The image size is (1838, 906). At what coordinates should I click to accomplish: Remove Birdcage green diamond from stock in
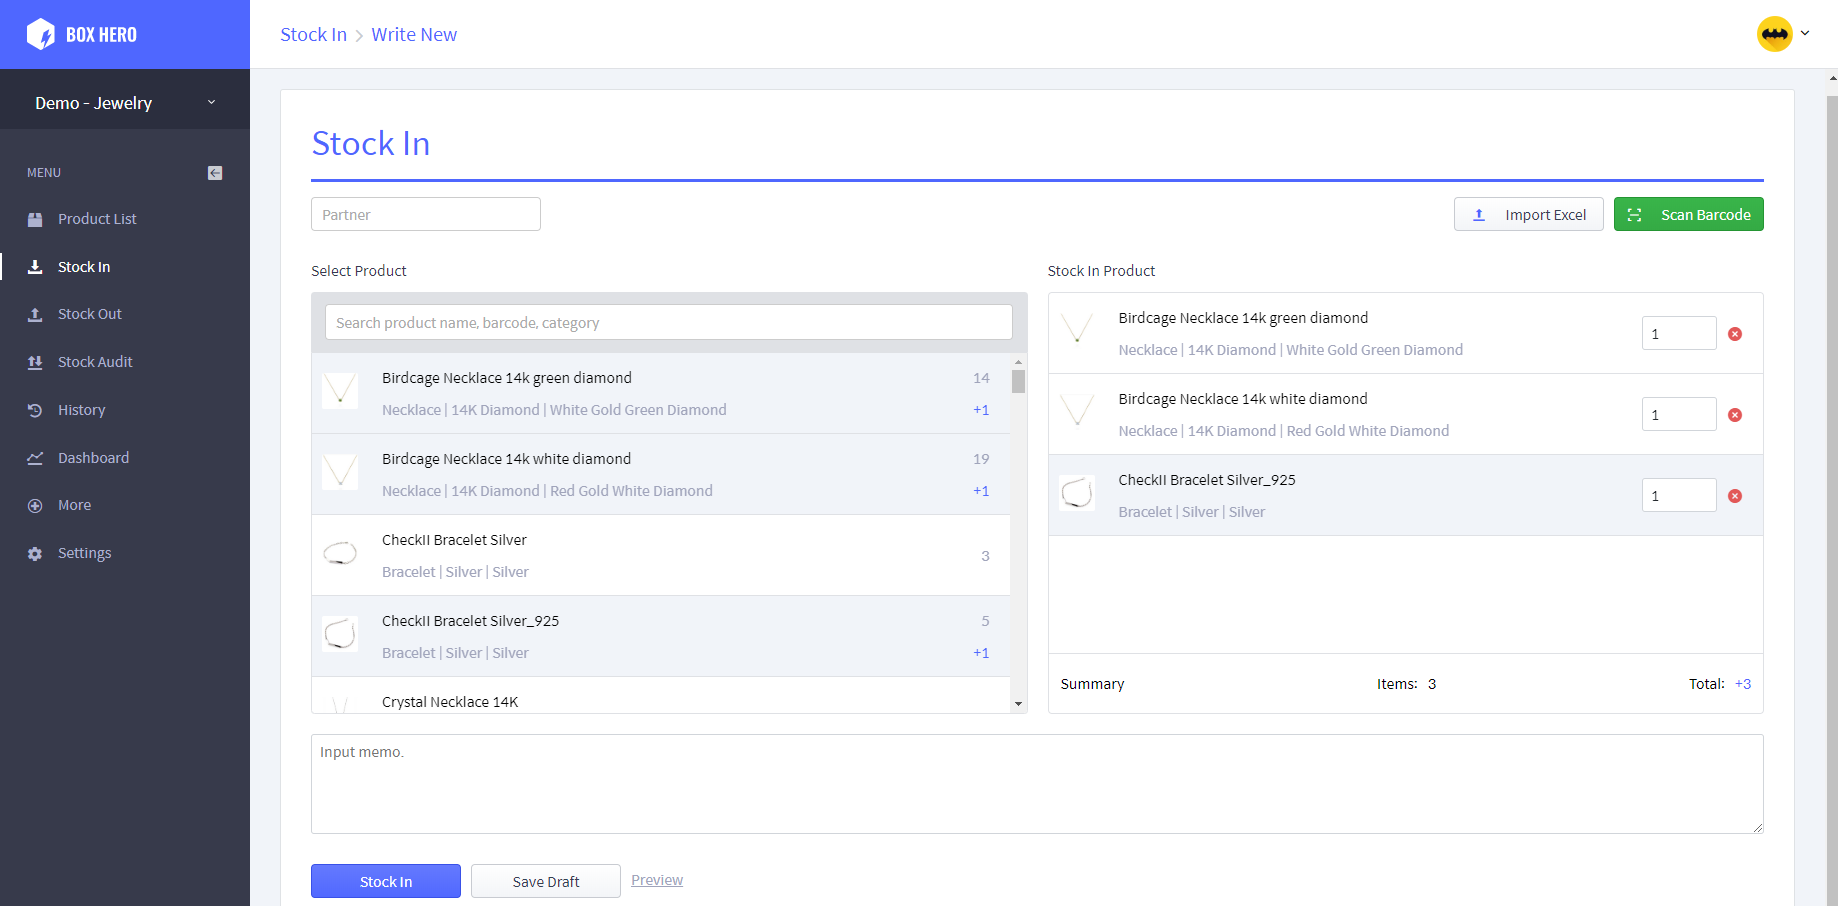[x=1735, y=334]
